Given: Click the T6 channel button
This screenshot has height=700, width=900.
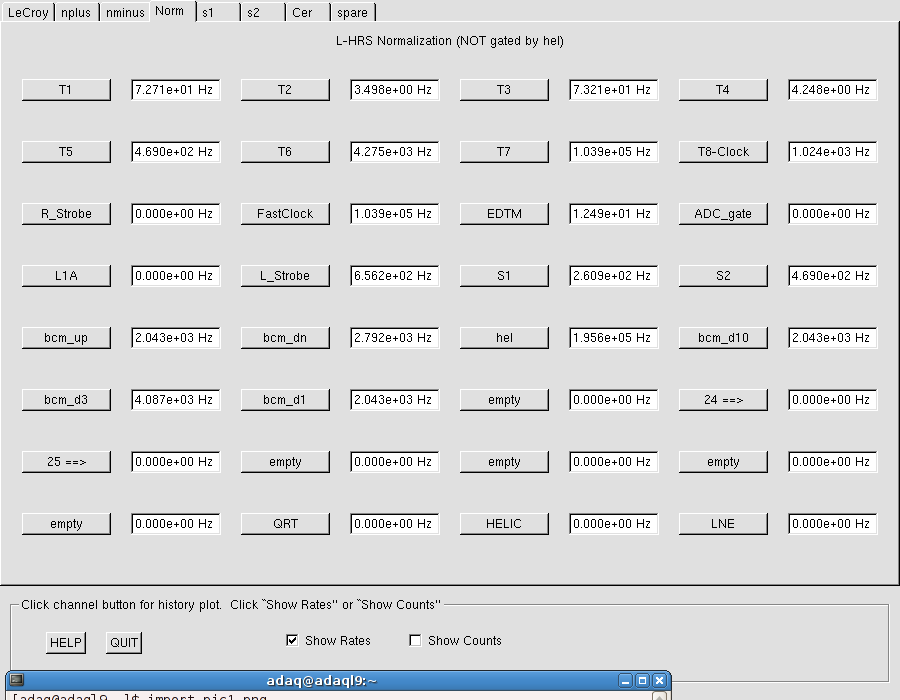Looking at the screenshot, I should click(x=285, y=152).
